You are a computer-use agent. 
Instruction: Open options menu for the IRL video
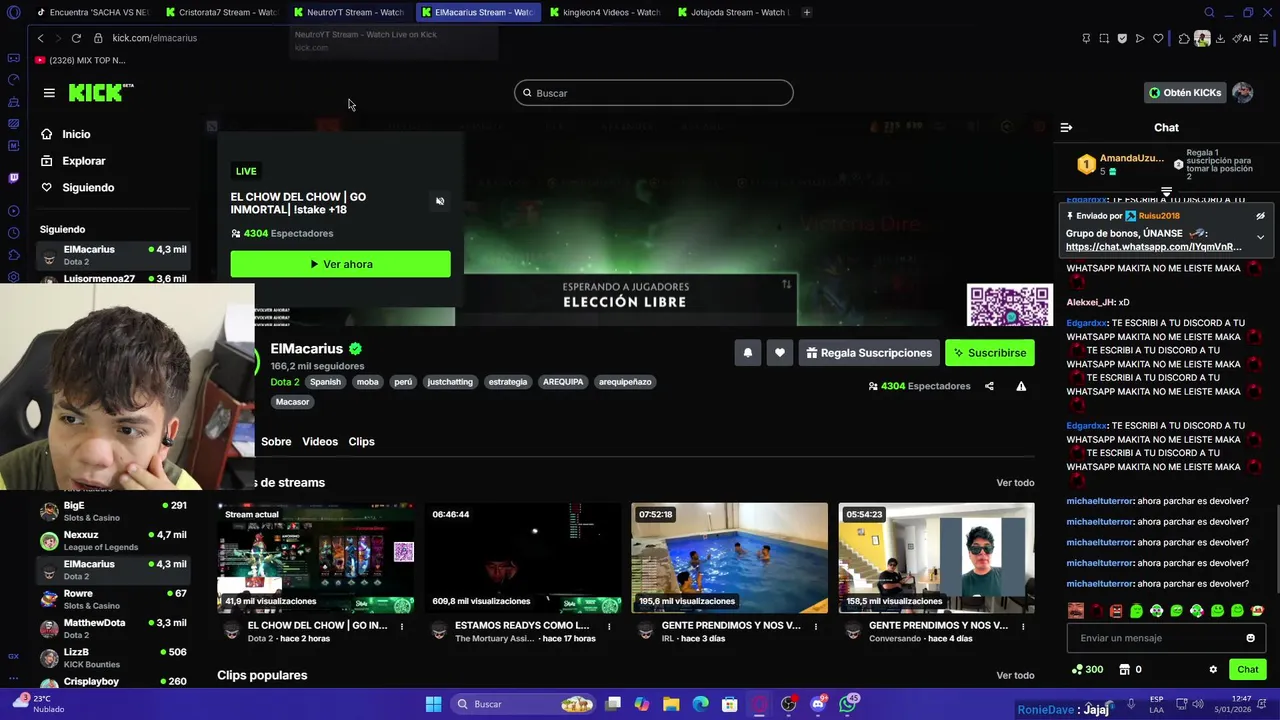(816, 627)
